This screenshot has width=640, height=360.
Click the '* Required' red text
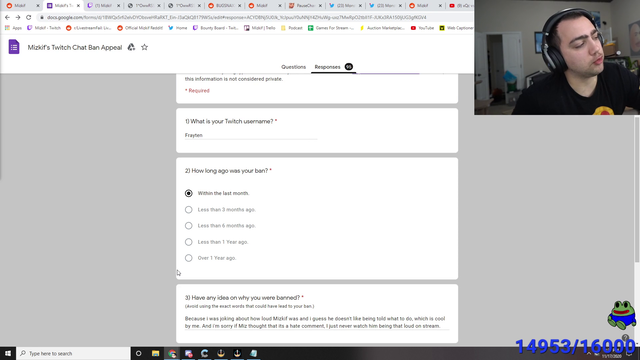coord(197,91)
